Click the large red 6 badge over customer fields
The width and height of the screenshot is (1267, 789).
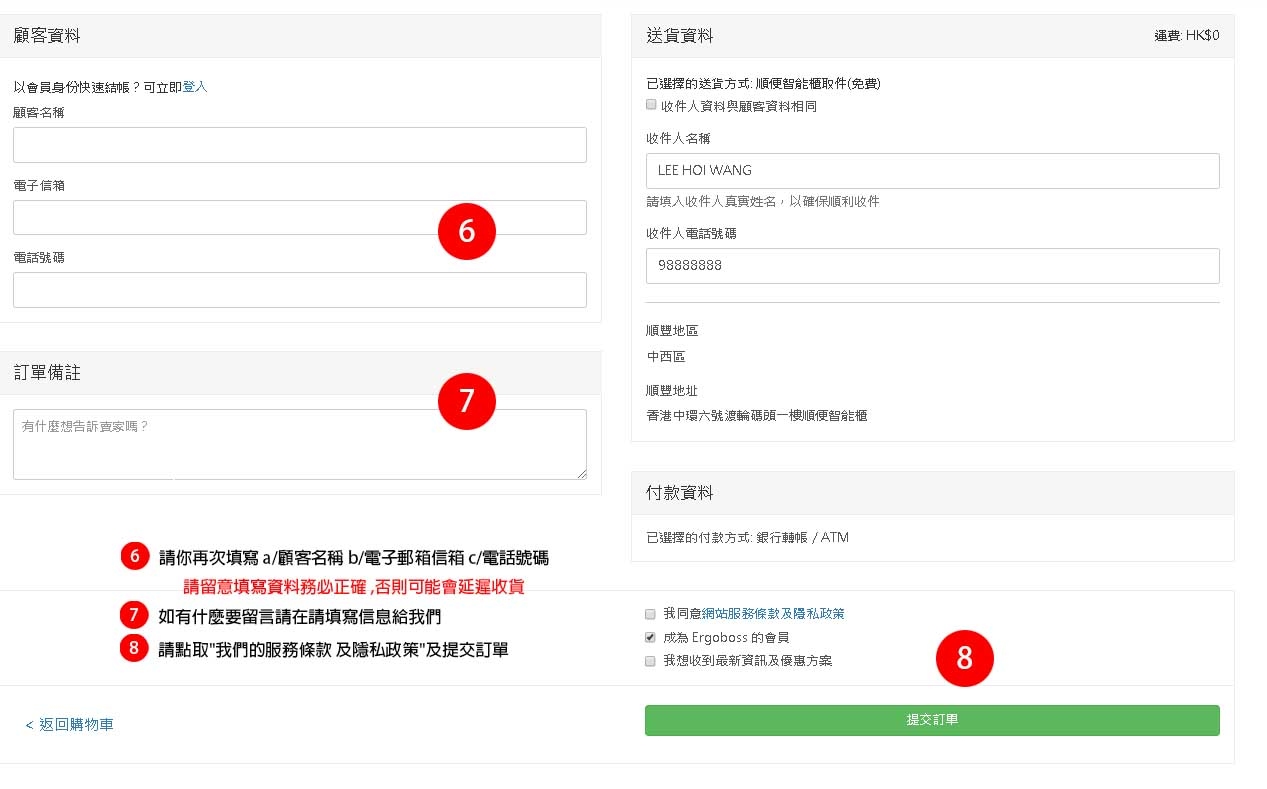click(x=467, y=231)
